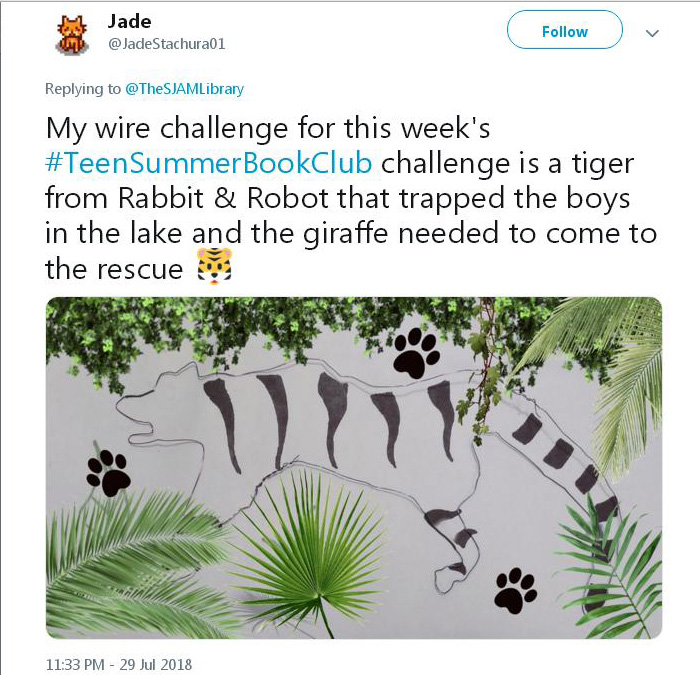The width and height of the screenshot is (700, 675).
Task: Open the tweet options chevron menu
Action: coord(652,33)
